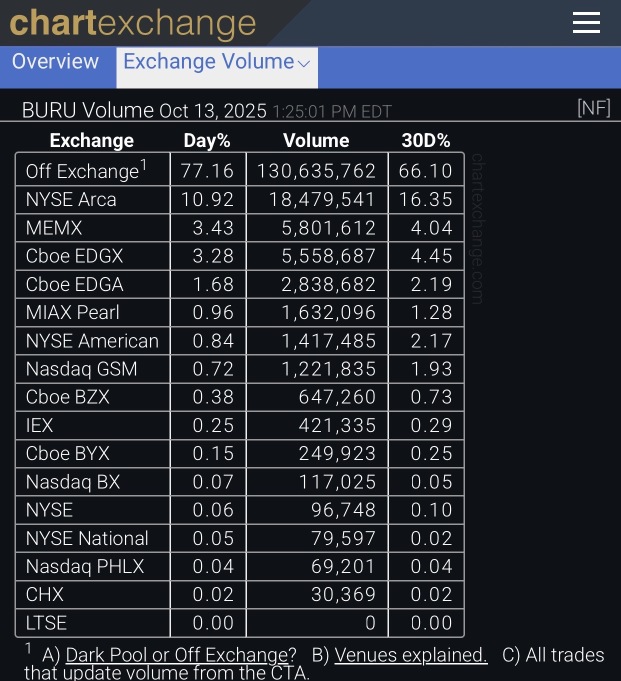
Task: Sort by the Exchange column header
Action: pos(92,141)
